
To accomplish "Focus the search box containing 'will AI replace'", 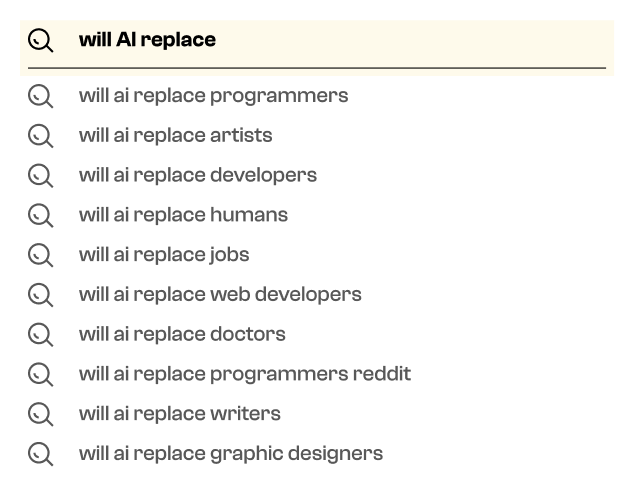I will coord(317,45).
